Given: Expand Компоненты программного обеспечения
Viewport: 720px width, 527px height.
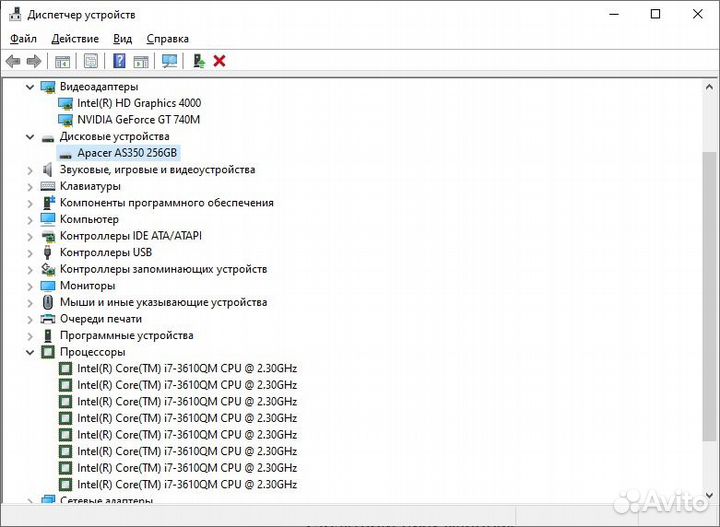Looking at the screenshot, I should click(x=30, y=203).
